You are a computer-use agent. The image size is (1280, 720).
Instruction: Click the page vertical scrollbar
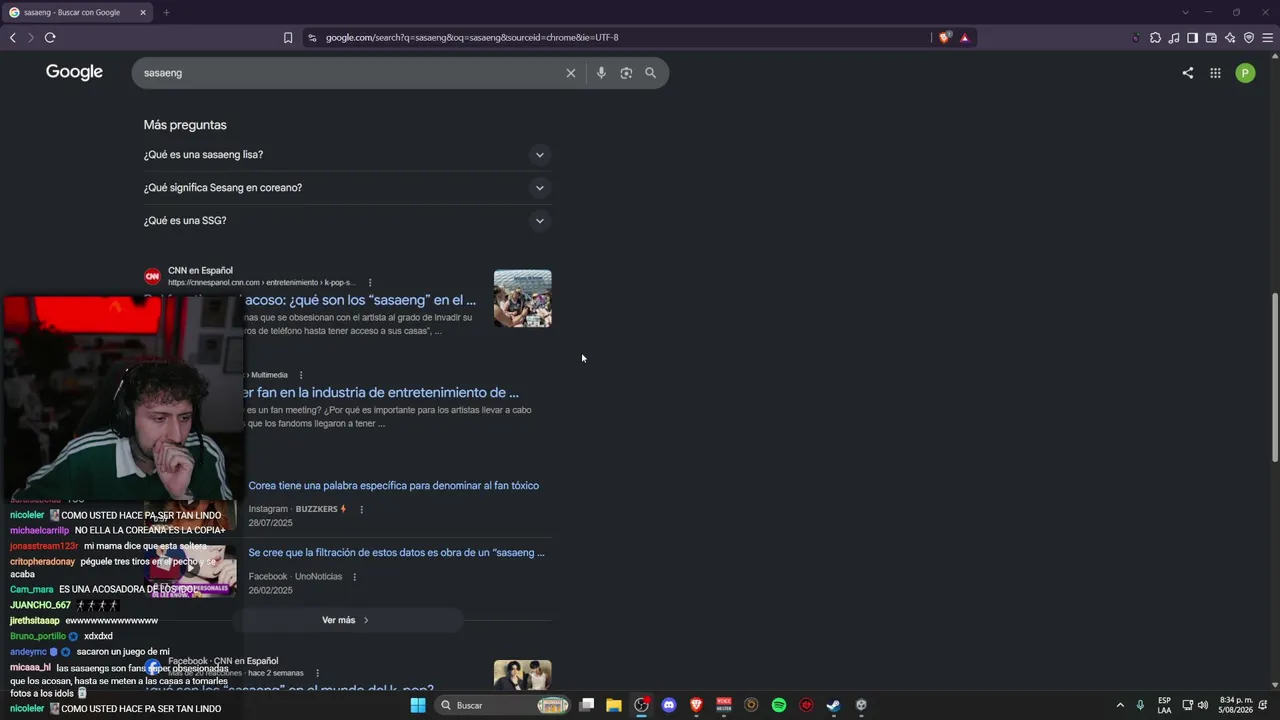pyautogui.click(x=1274, y=378)
